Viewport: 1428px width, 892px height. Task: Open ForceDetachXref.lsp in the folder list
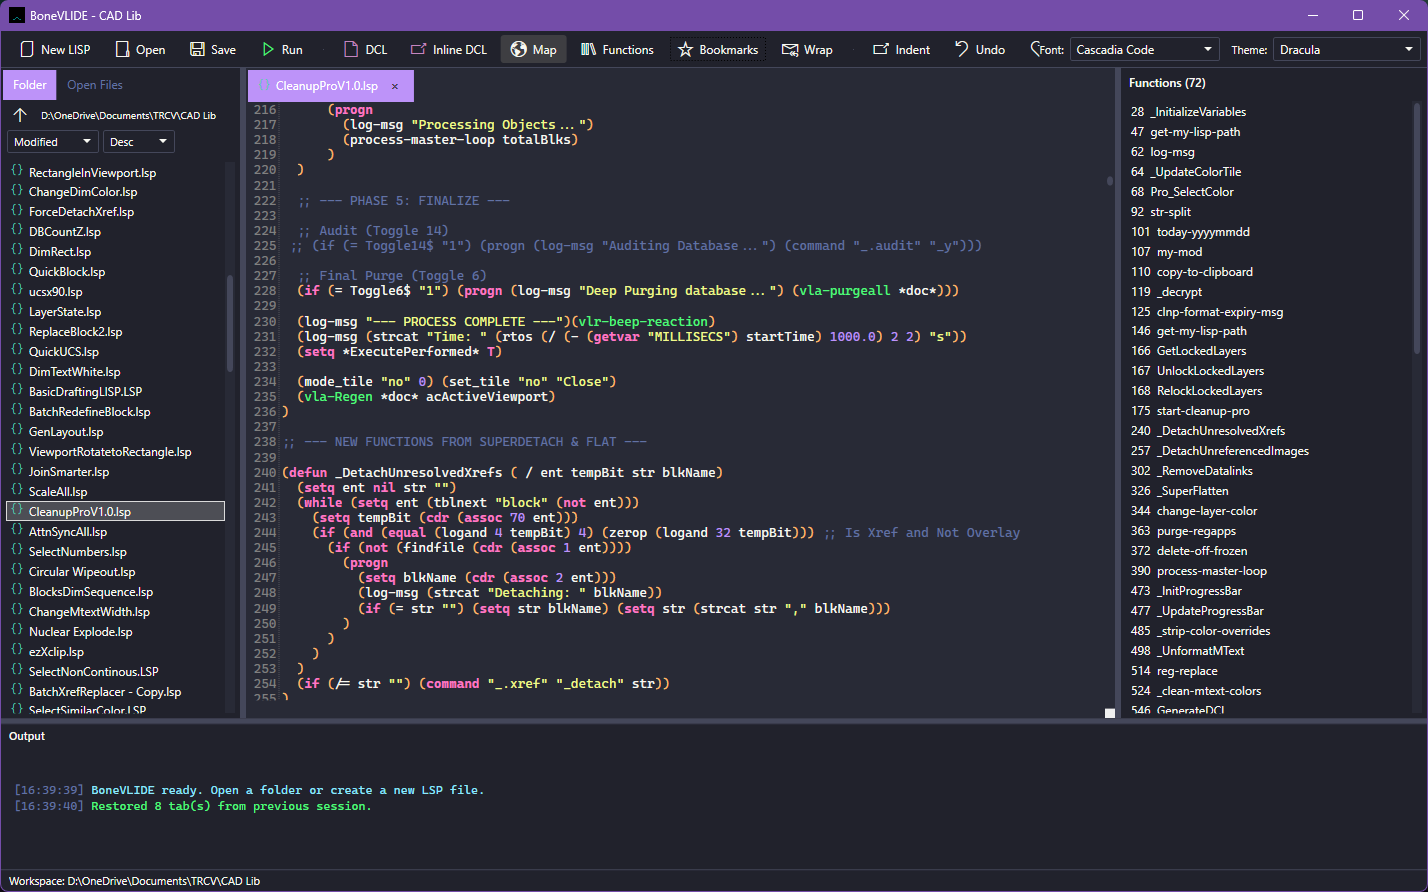(81, 212)
